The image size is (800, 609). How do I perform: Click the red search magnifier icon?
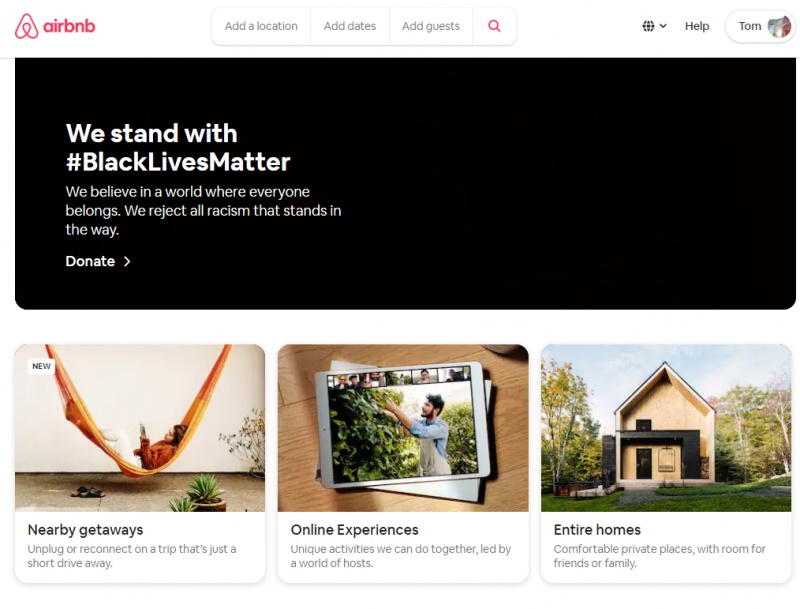pos(494,26)
